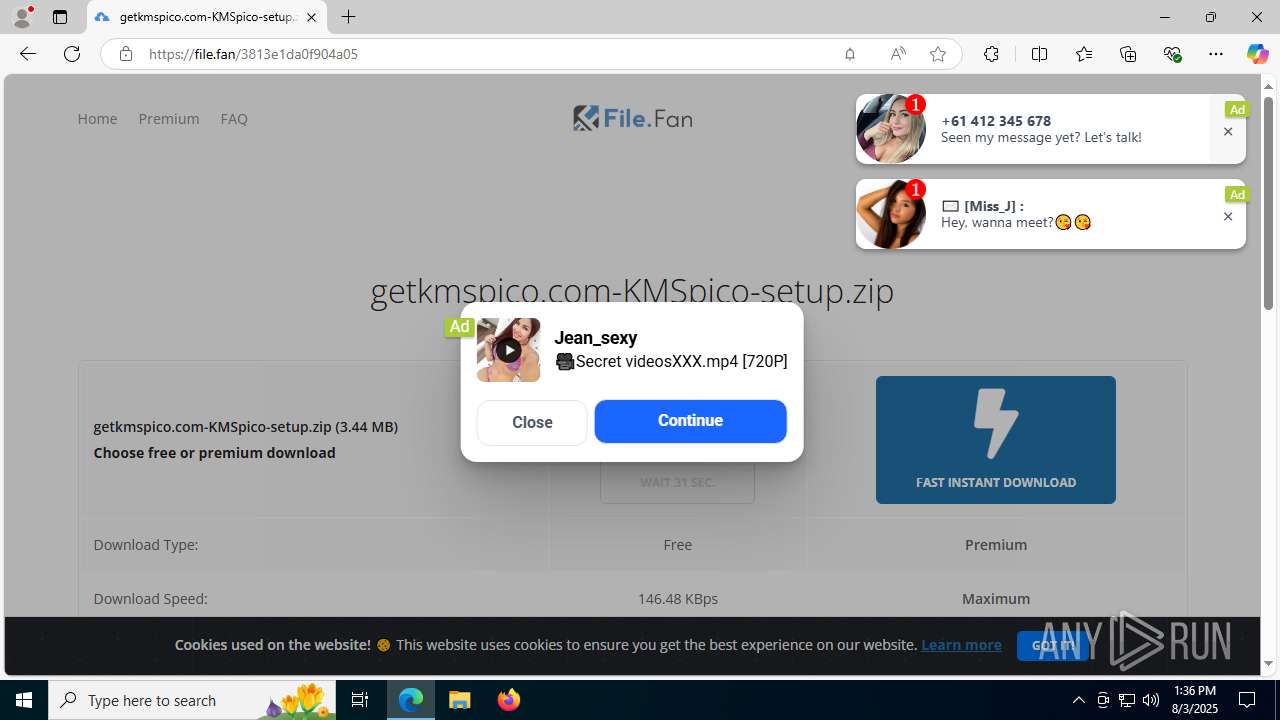Go to Home in site navigation
1280x720 pixels.
click(97, 118)
